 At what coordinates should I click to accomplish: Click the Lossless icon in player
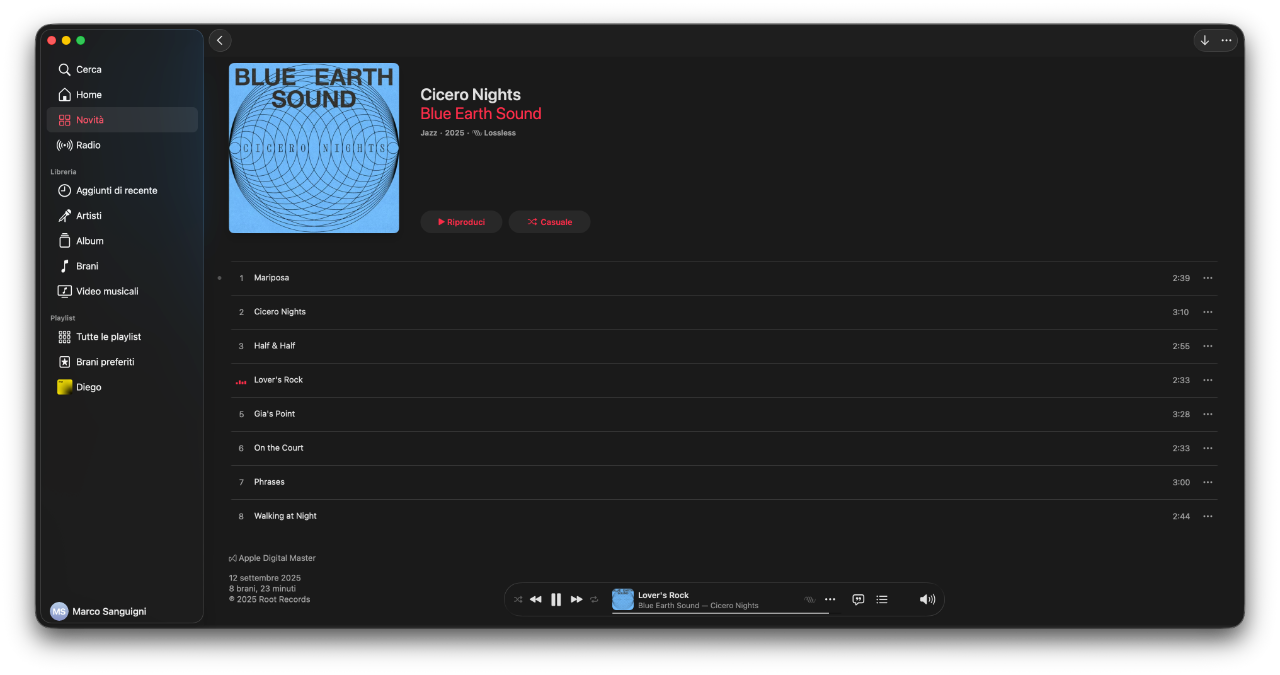pos(810,600)
